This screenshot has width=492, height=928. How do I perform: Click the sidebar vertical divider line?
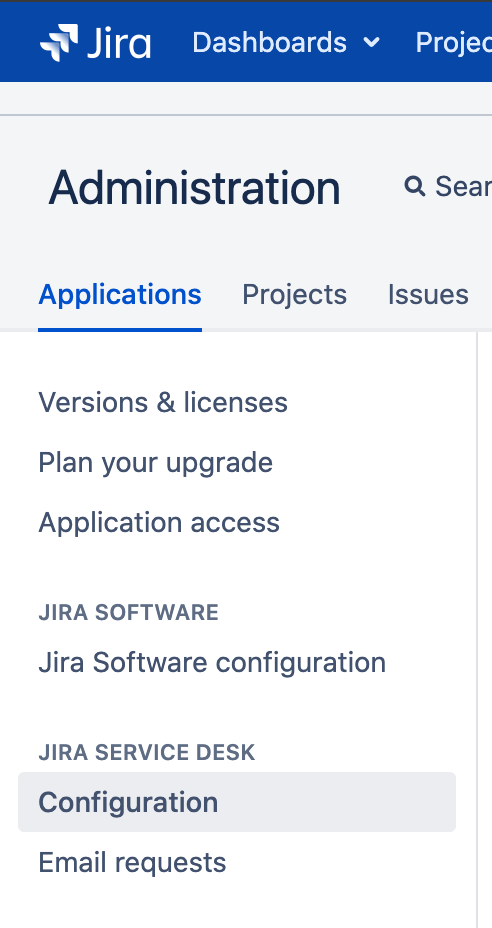477,630
